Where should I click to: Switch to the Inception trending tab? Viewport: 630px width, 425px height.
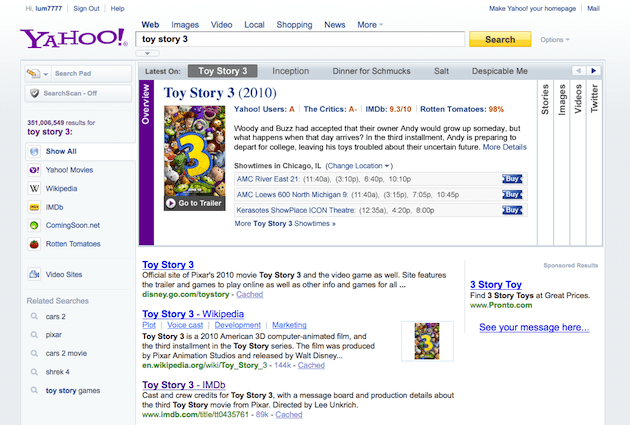[x=291, y=72]
